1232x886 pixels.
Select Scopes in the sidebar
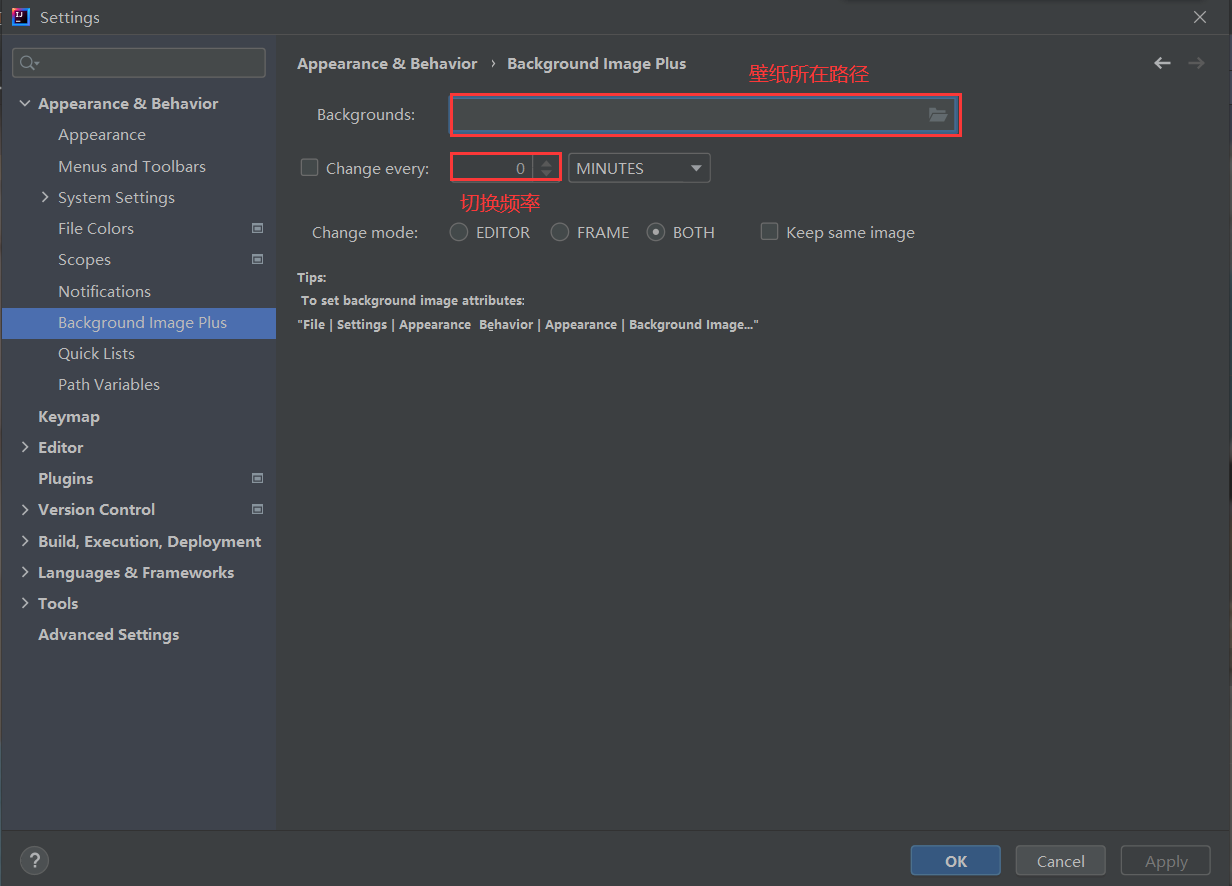point(84,260)
